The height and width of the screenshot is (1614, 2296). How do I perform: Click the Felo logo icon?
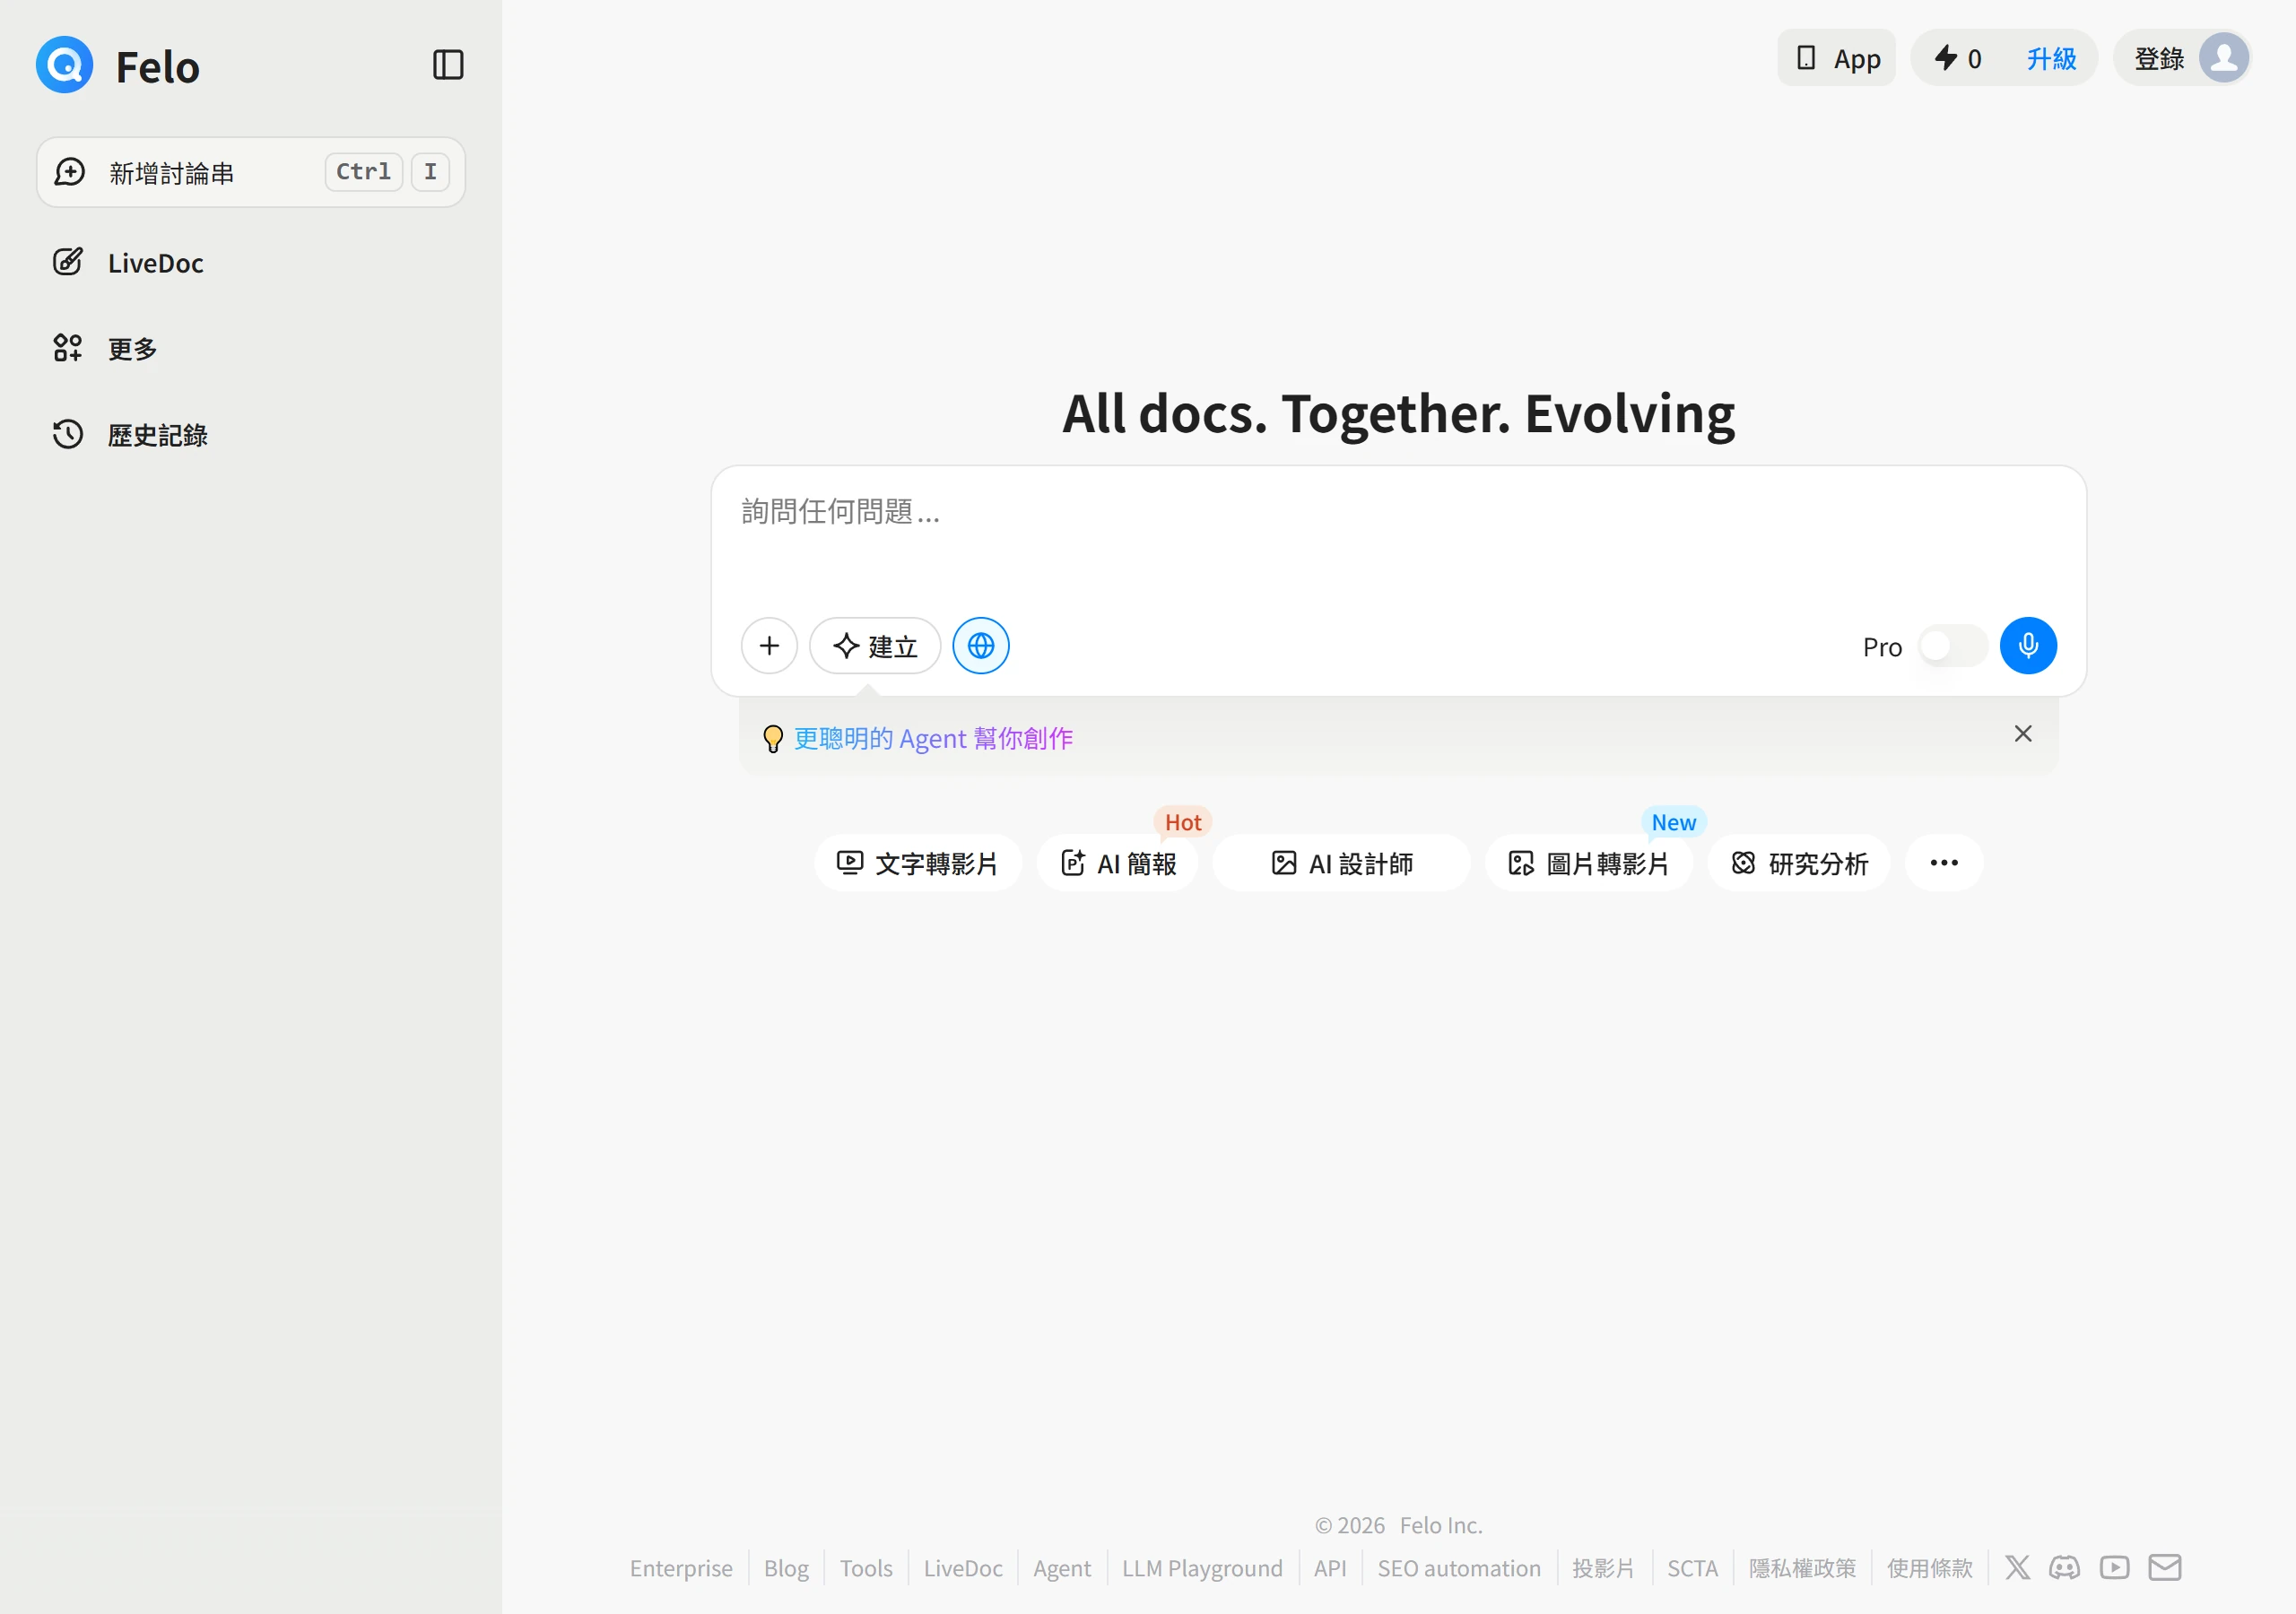[x=65, y=65]
